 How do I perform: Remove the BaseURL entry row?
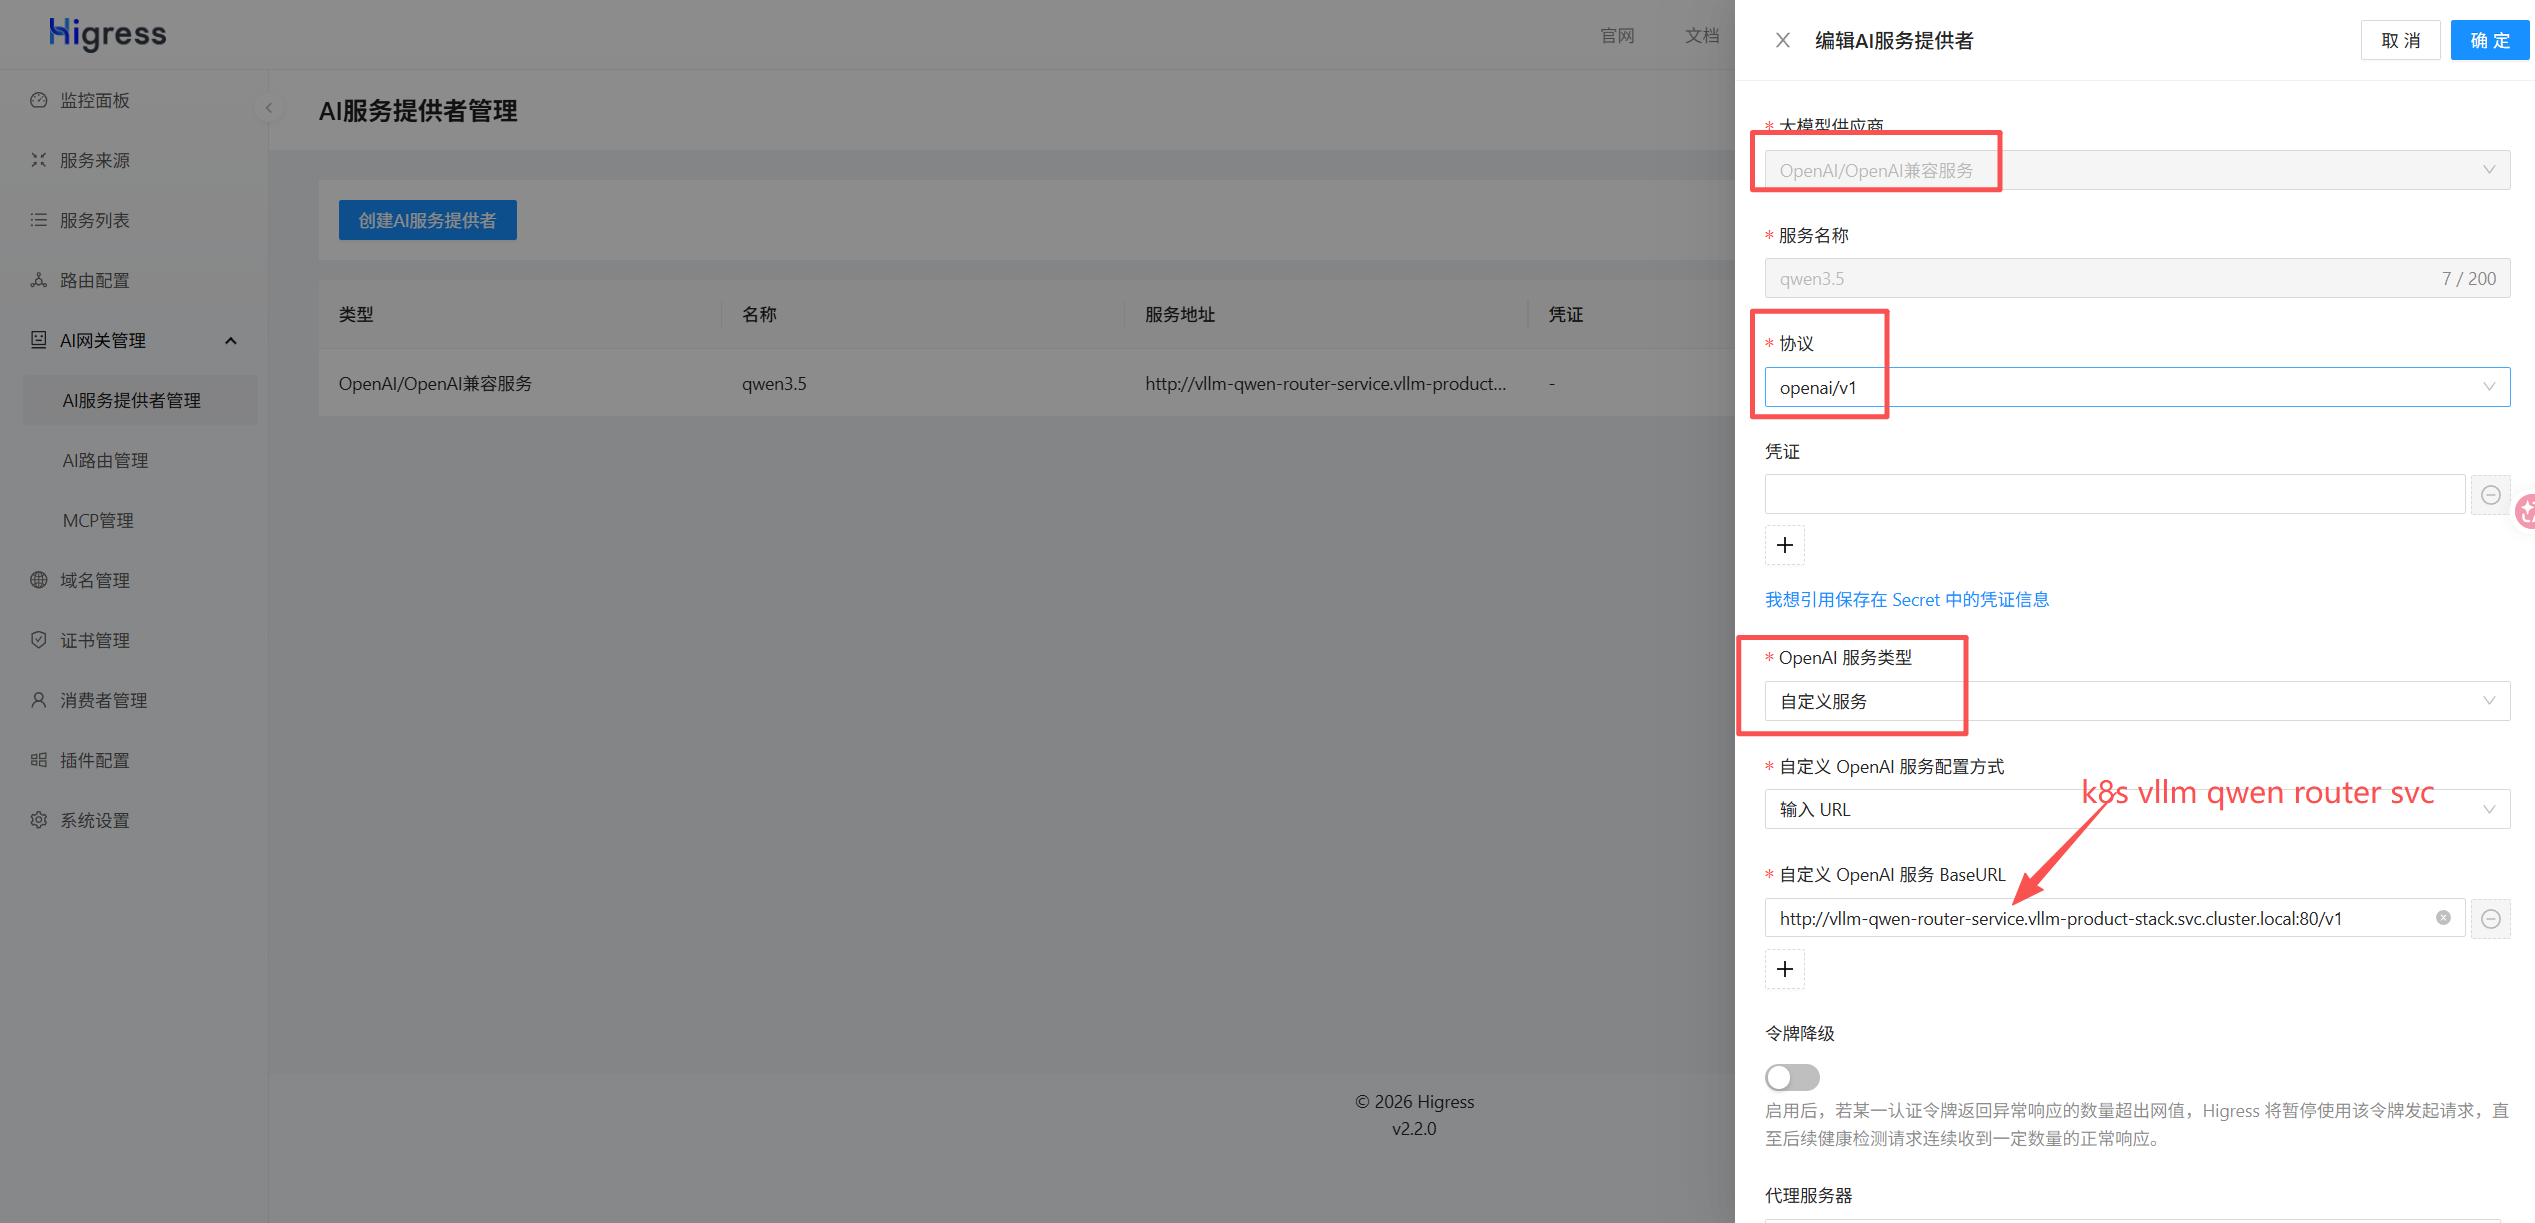[2490, 919]
